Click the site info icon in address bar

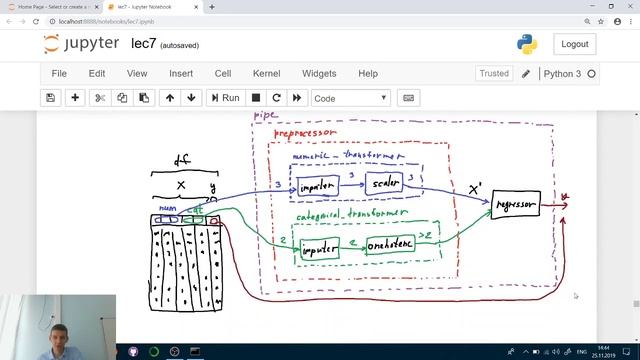[x=52, y=22]
